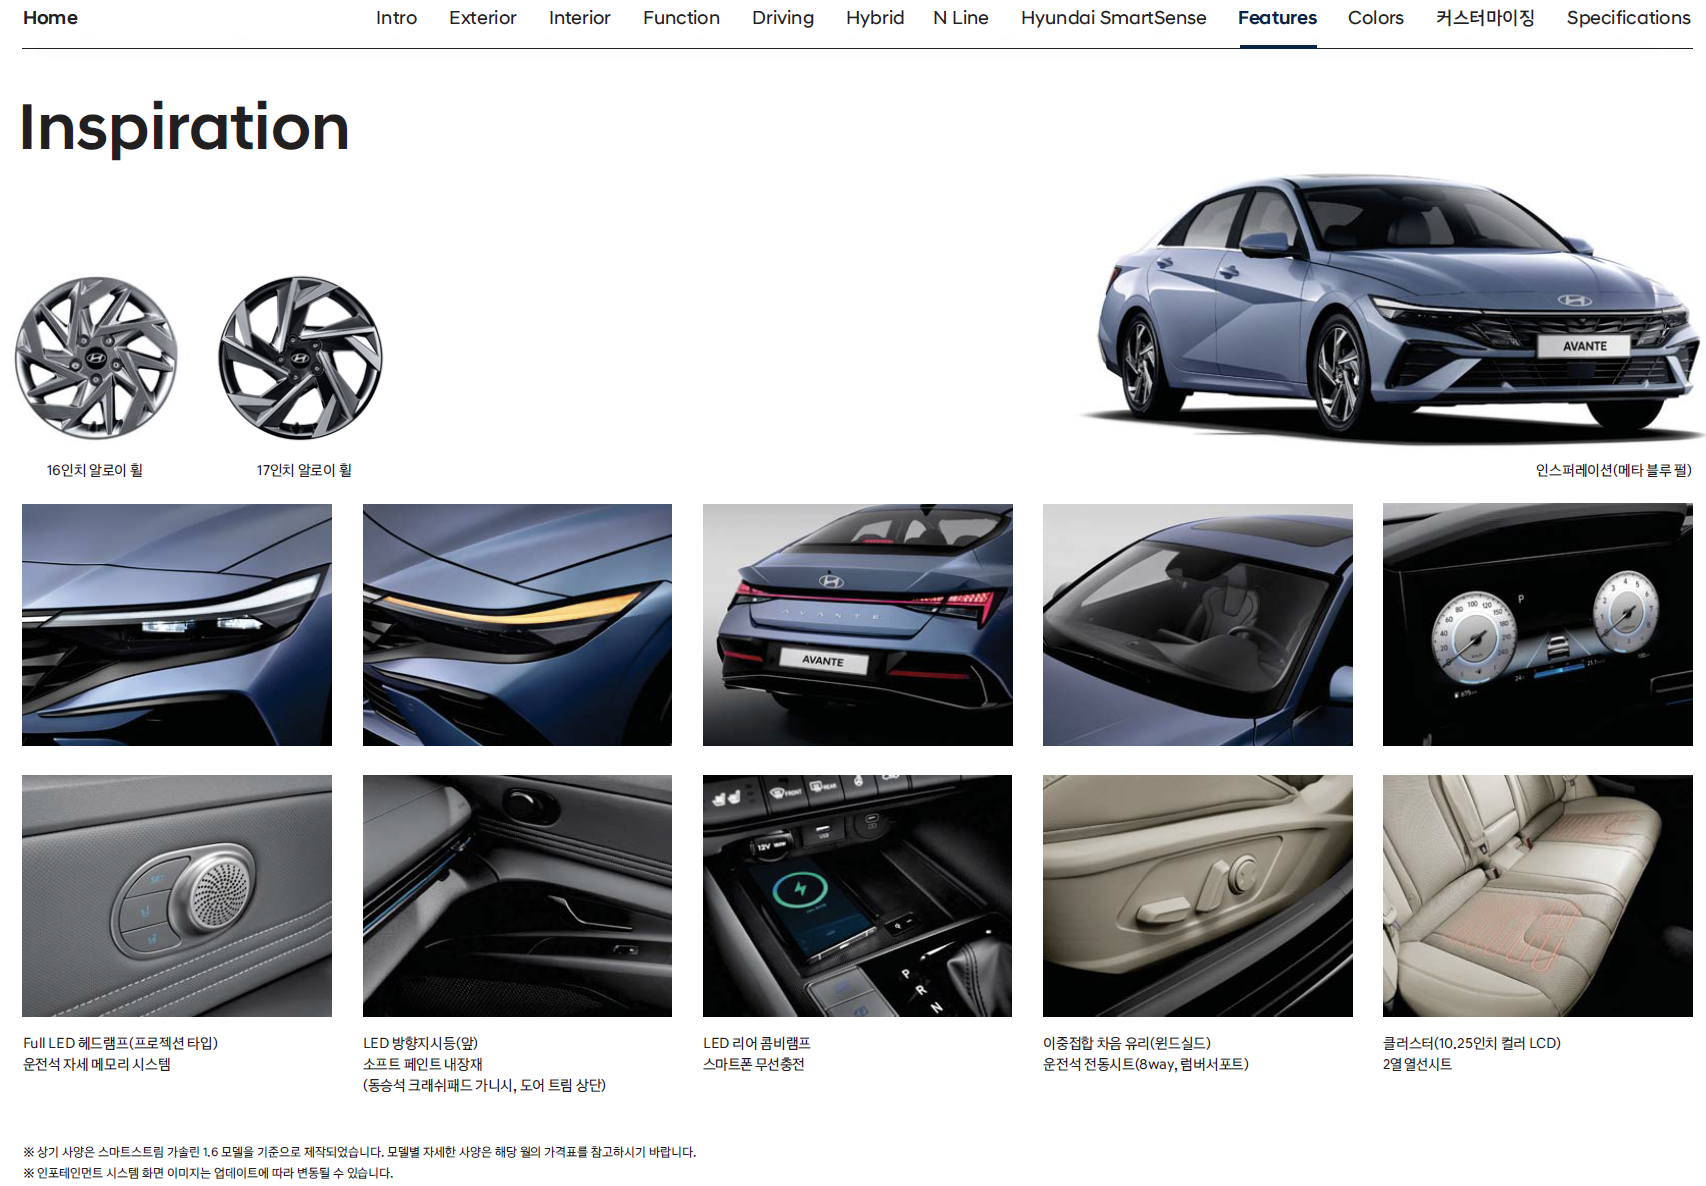
Task: Switch to the Exterior tab
Action: point(483,18)
